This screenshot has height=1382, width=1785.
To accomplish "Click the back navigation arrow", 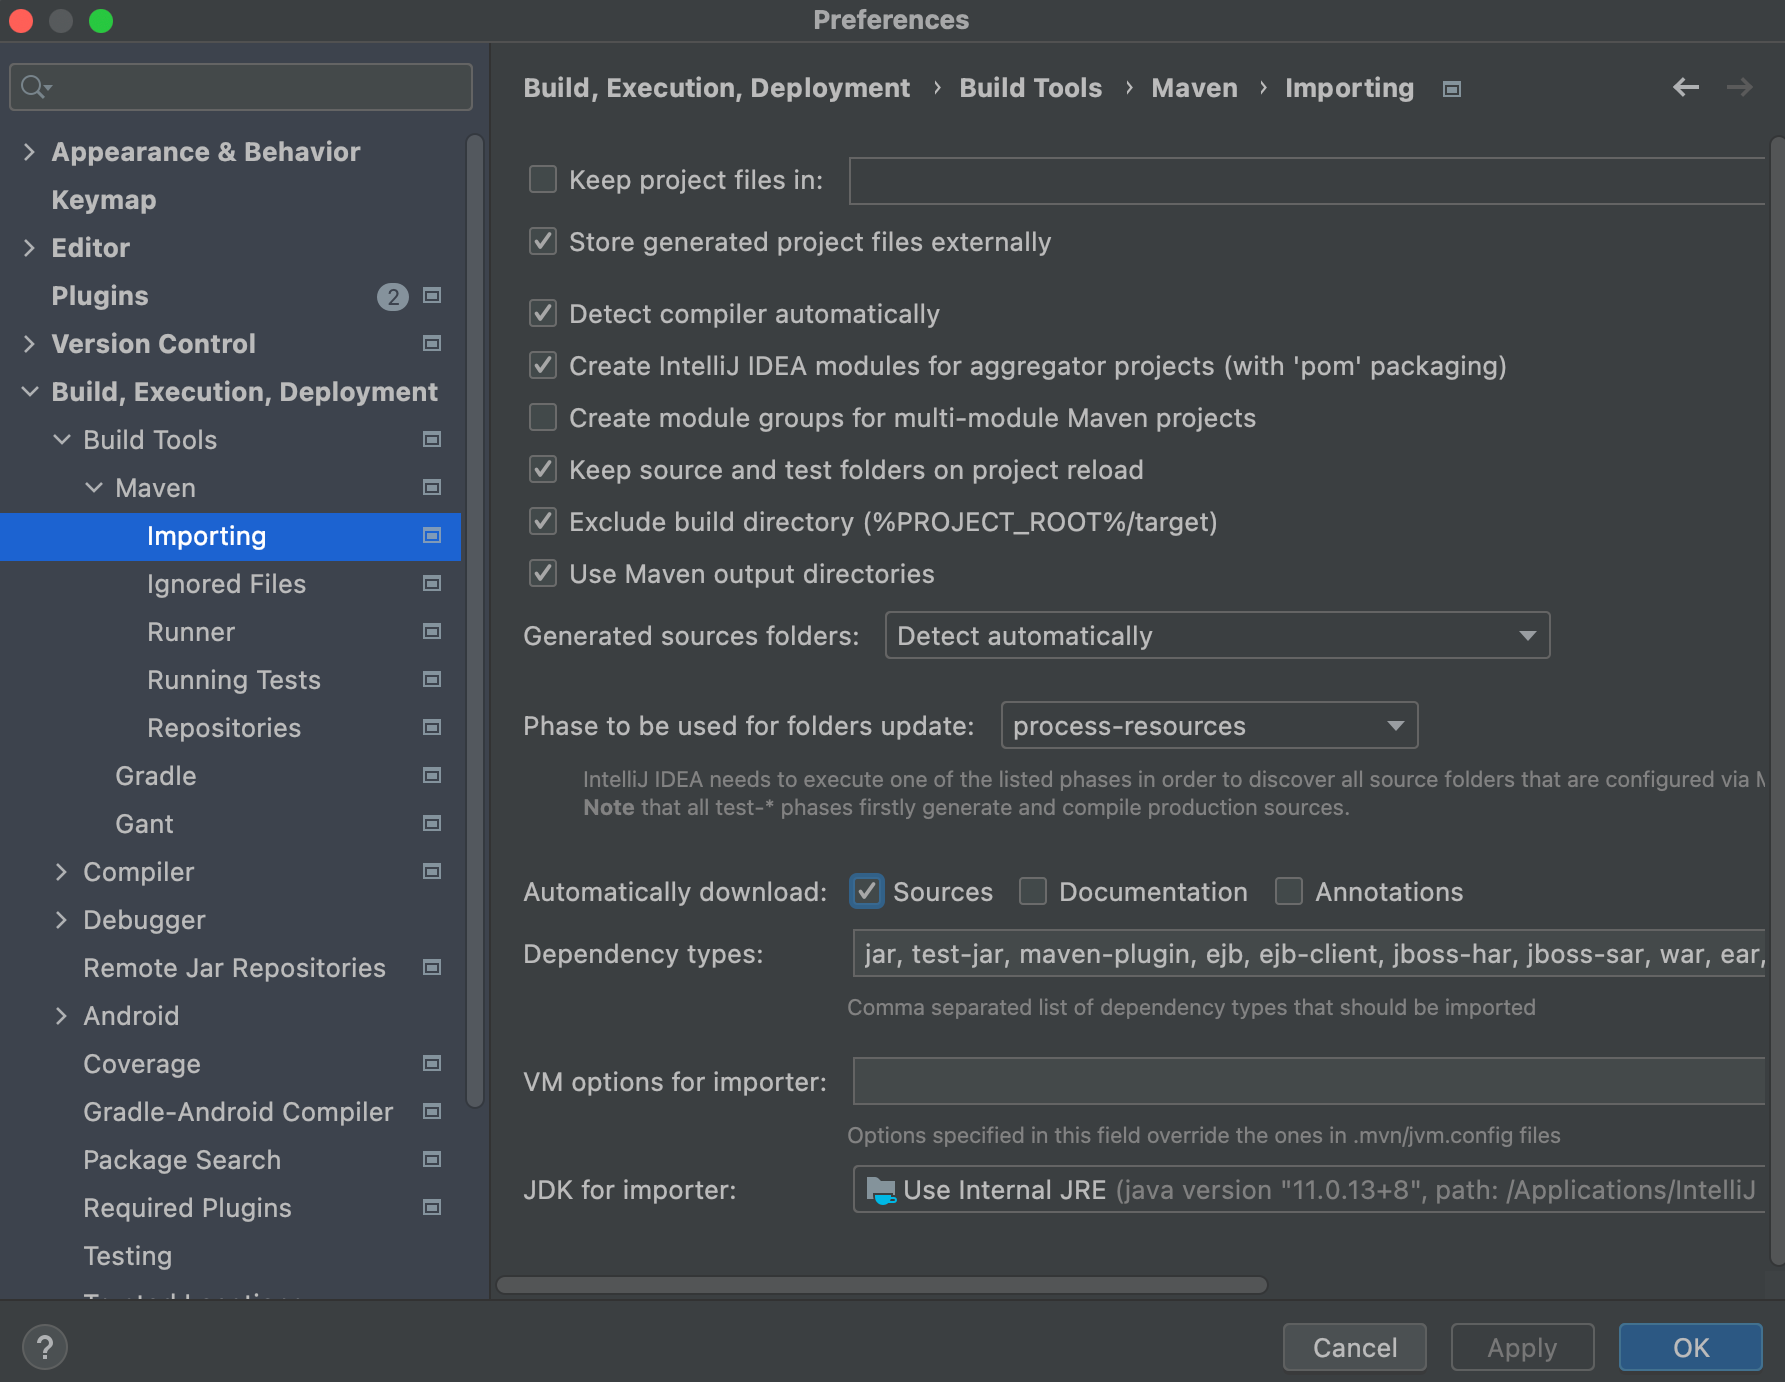I will pyautogui.click(x=1685, y=87).
